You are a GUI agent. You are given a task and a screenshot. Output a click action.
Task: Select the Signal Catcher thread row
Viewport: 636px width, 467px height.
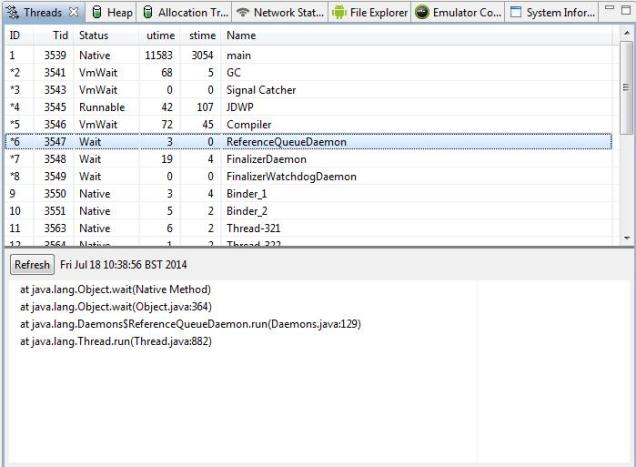point(308,90)
